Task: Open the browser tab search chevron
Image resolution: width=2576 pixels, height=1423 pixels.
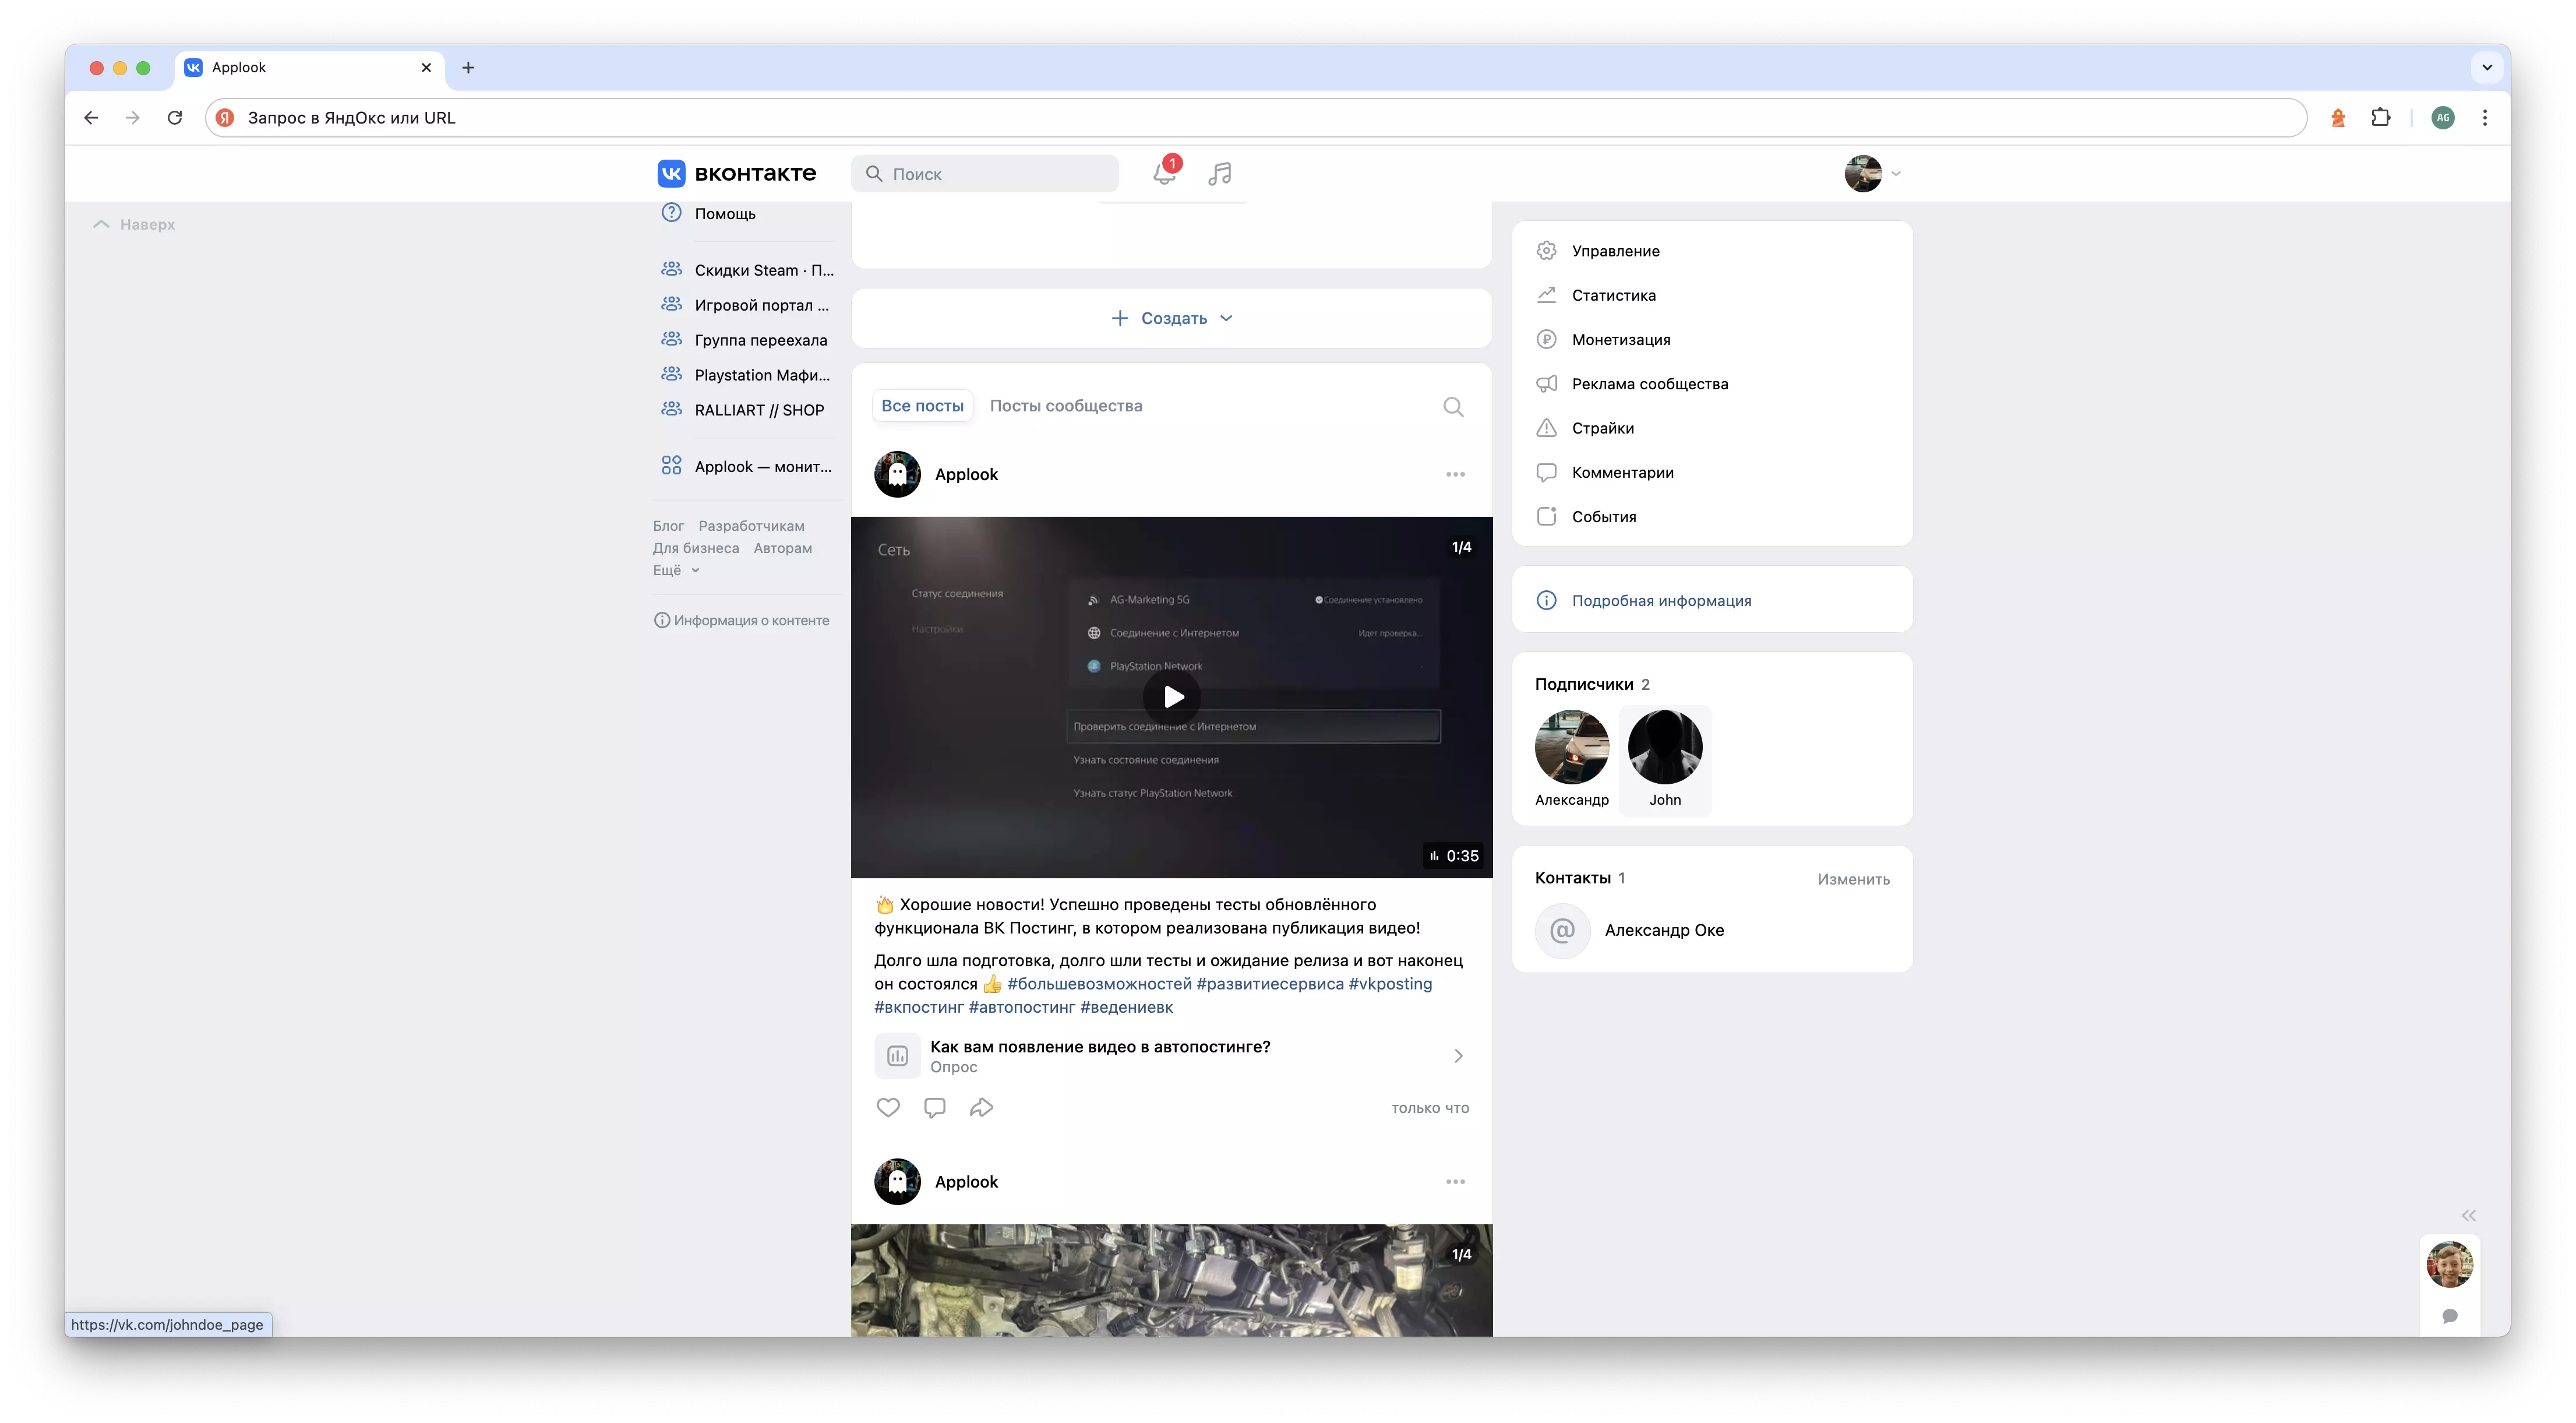Action: (2487, 68)
